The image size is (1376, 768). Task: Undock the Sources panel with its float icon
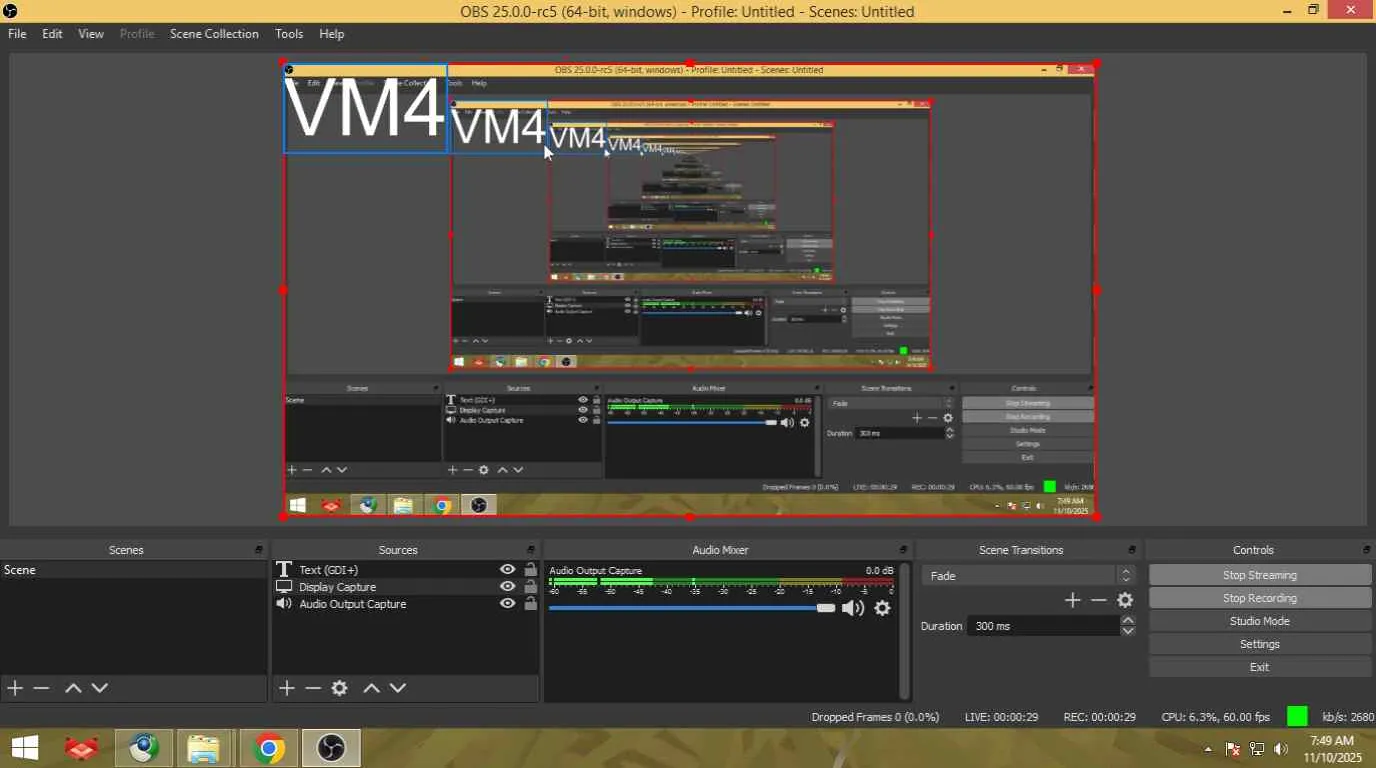(x=531, y=550)
